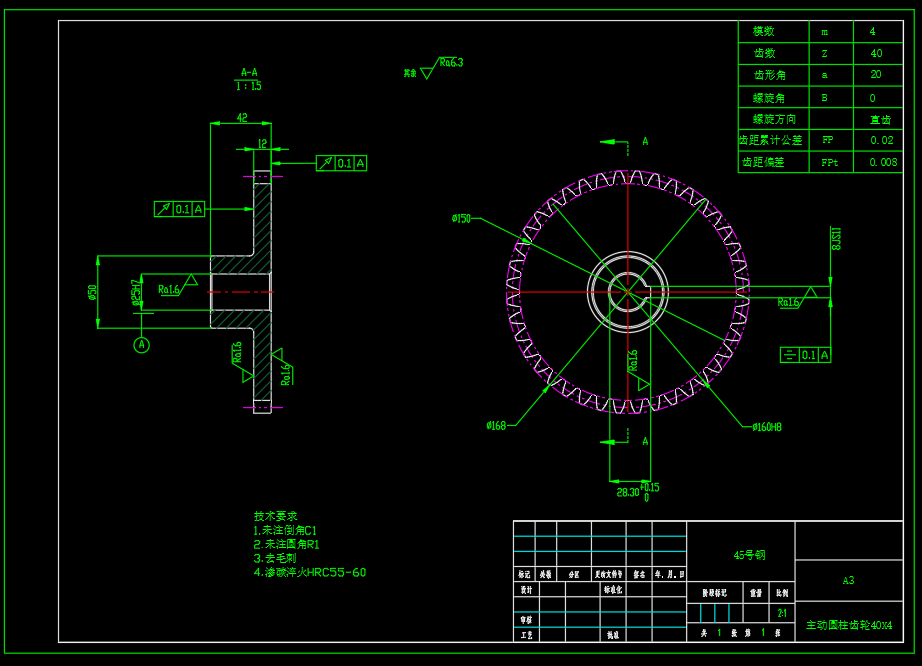Select the ø168 diameter dimension label
Image resolution: width=922 pixels, height=666 pixels.
pyautogui.click(x=497, y=425)
